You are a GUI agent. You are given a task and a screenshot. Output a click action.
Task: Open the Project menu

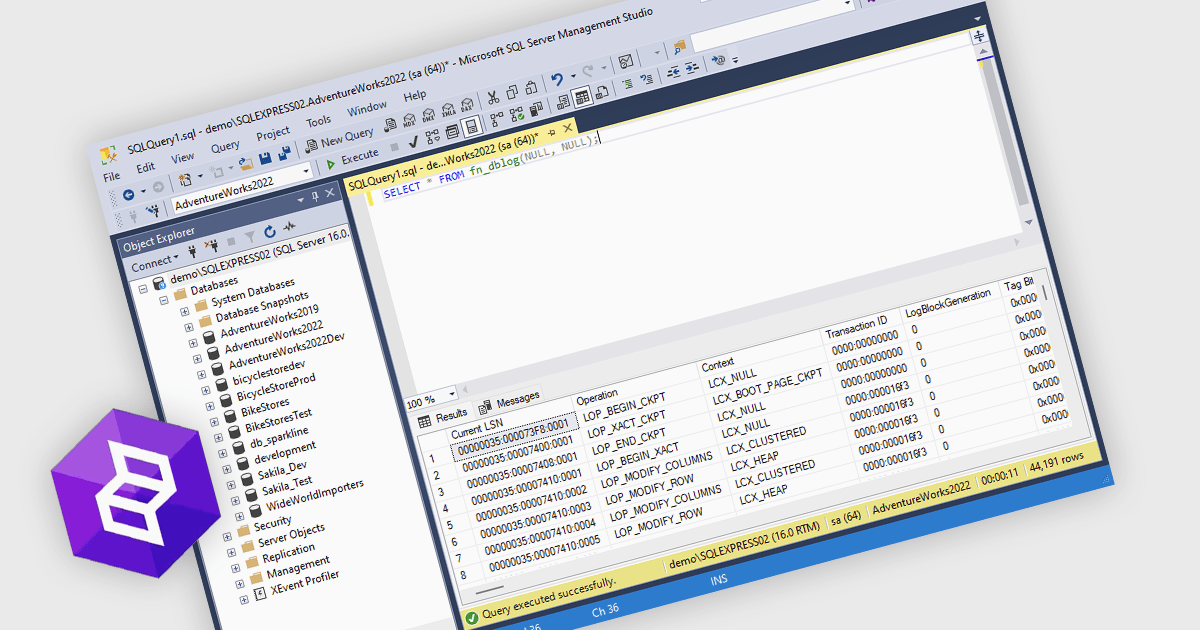(273, 133)
